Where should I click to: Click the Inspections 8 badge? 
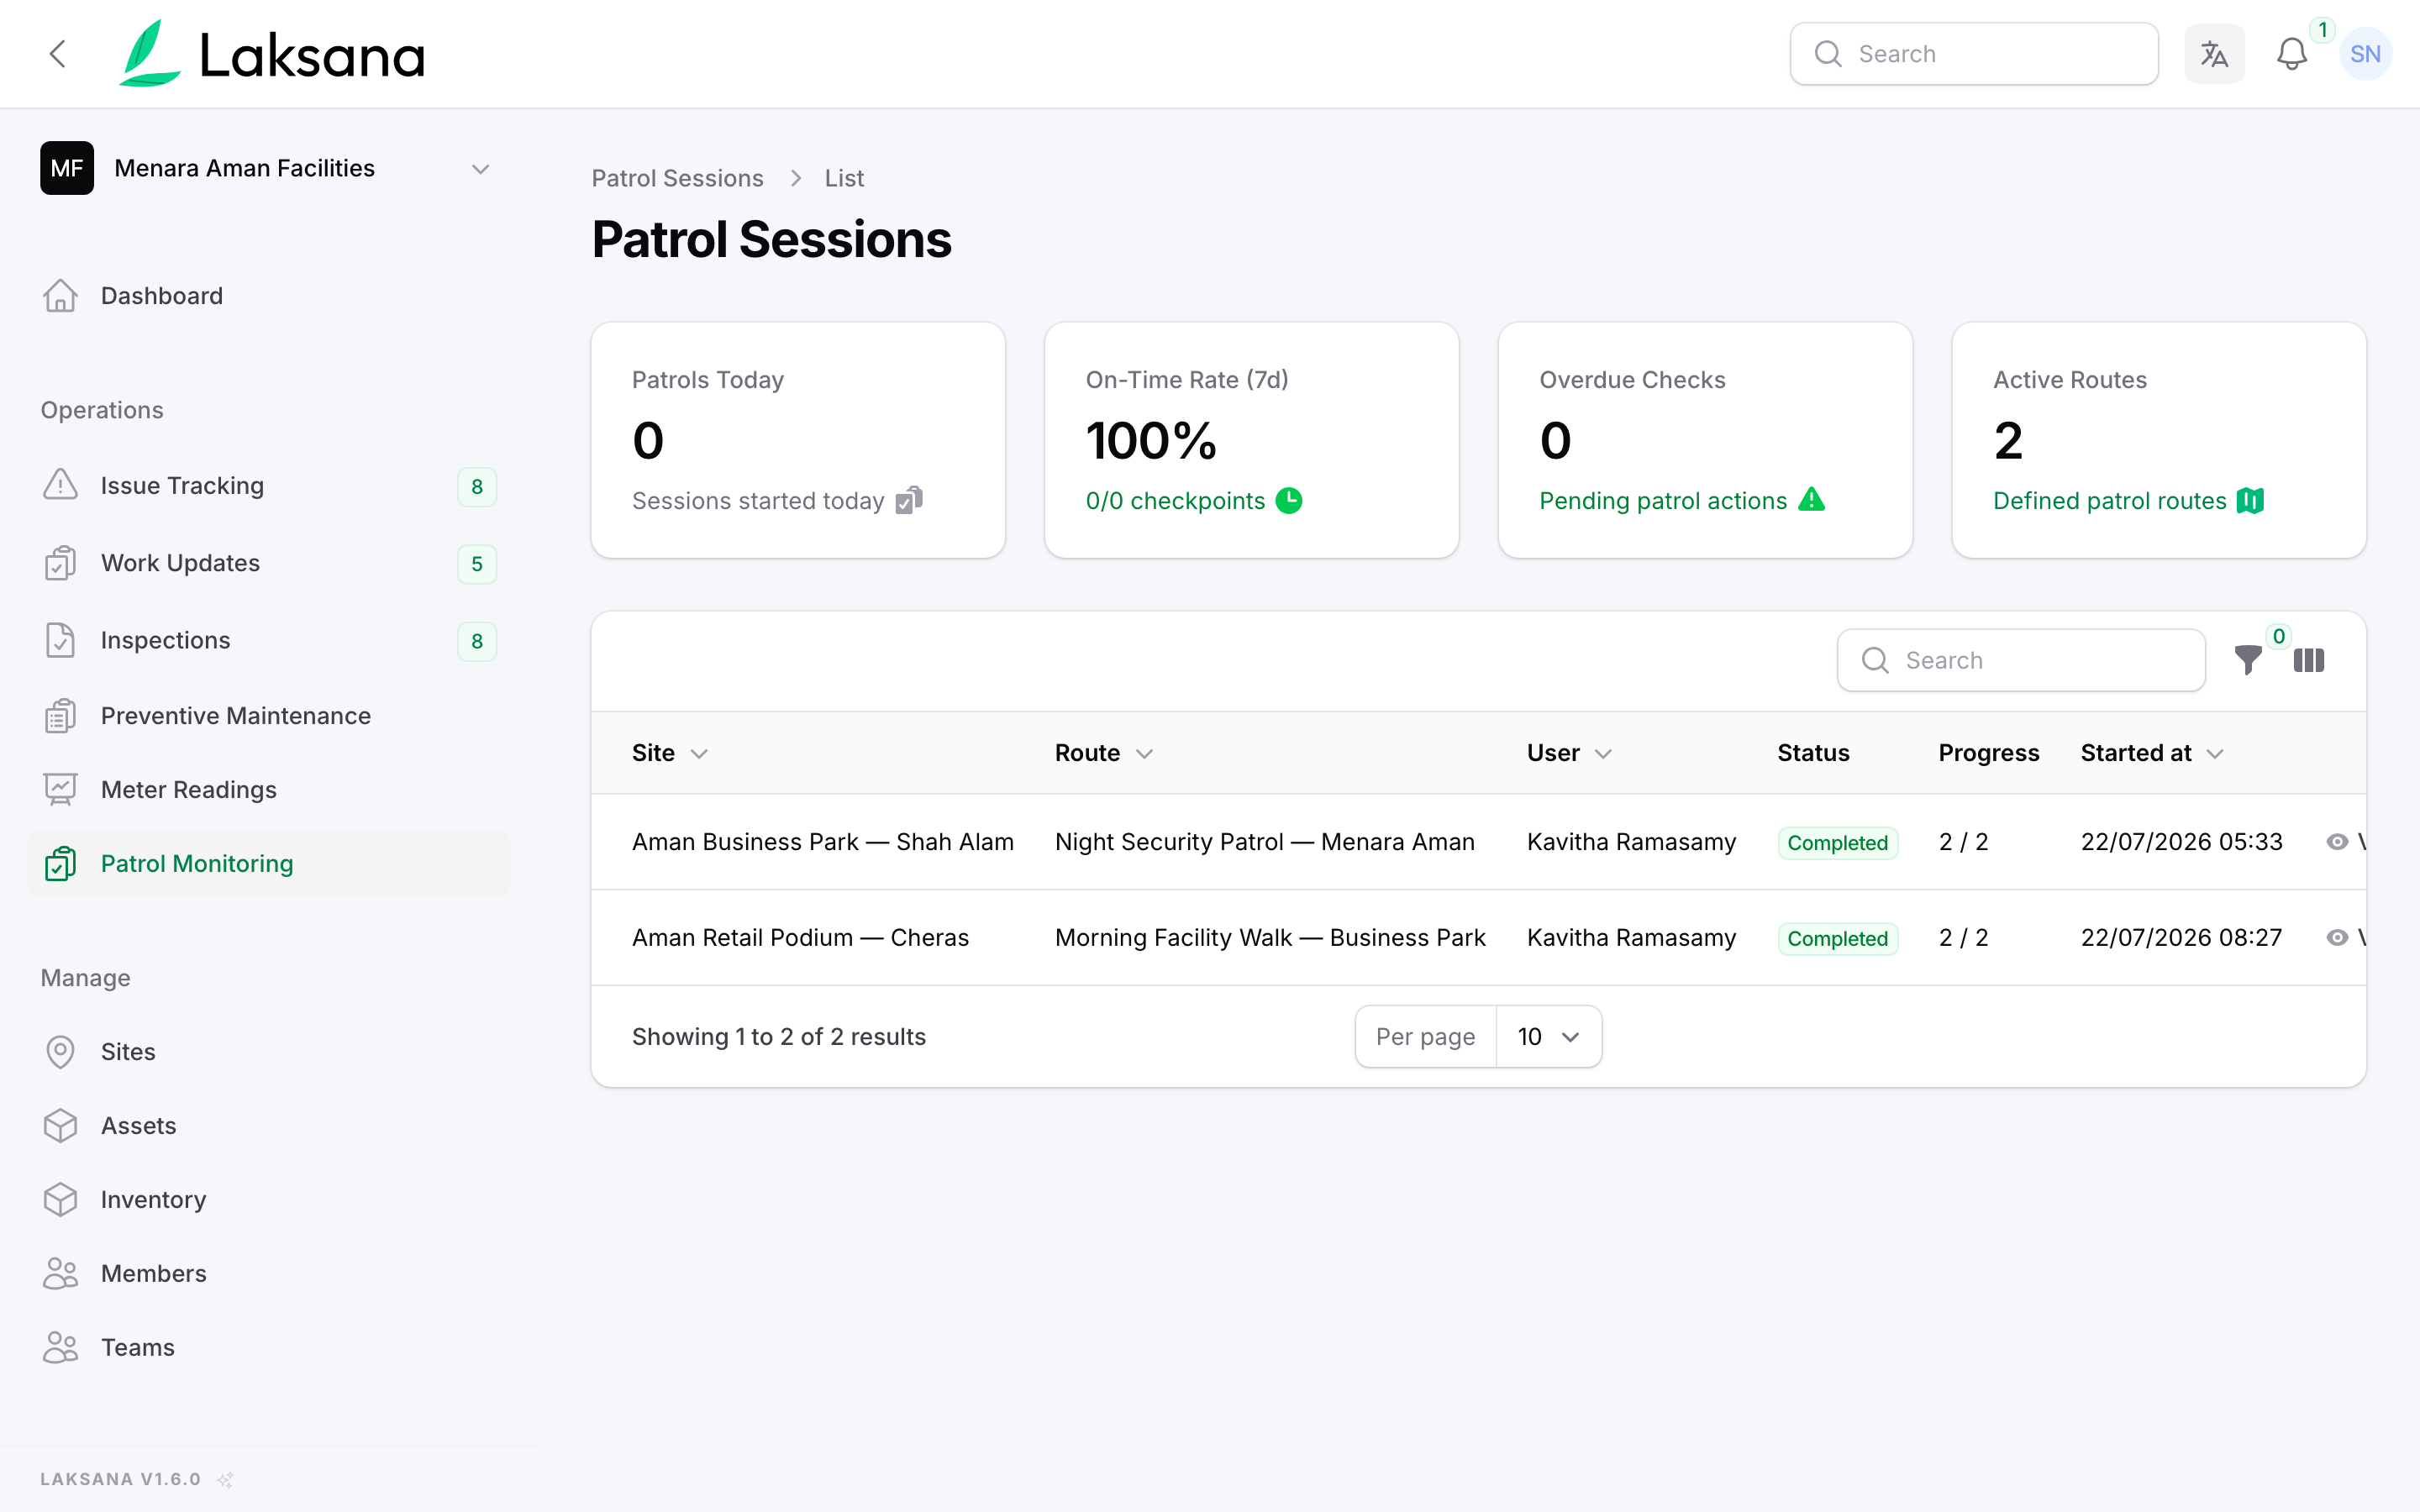pyautogui.click(x=477, y=641)
